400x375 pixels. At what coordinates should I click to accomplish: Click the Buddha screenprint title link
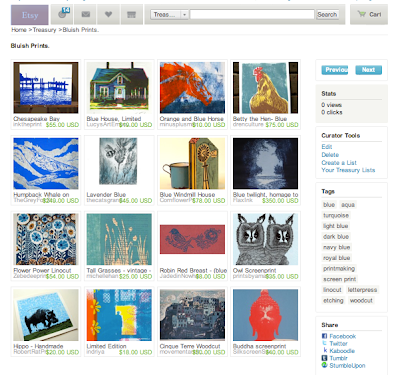tap(260, 346)
